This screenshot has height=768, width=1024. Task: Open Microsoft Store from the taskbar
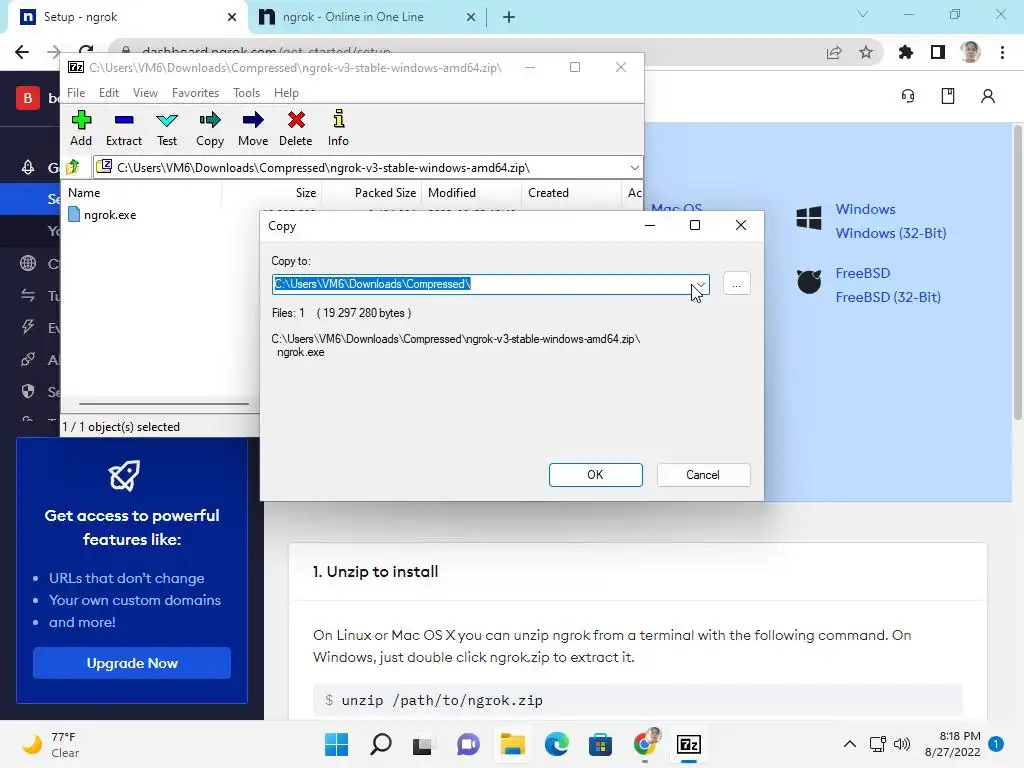[600, 744]
